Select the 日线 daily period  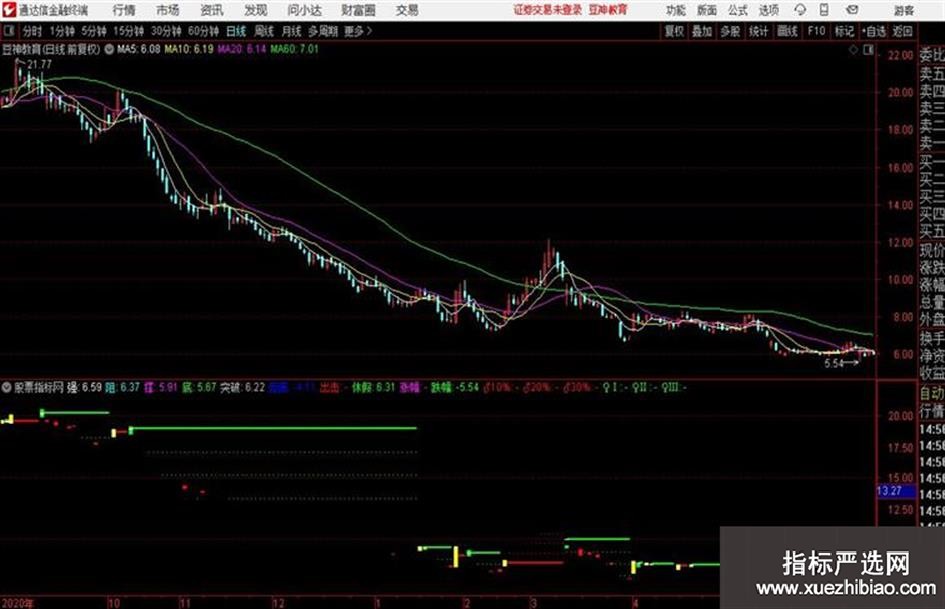click(236, 31)
